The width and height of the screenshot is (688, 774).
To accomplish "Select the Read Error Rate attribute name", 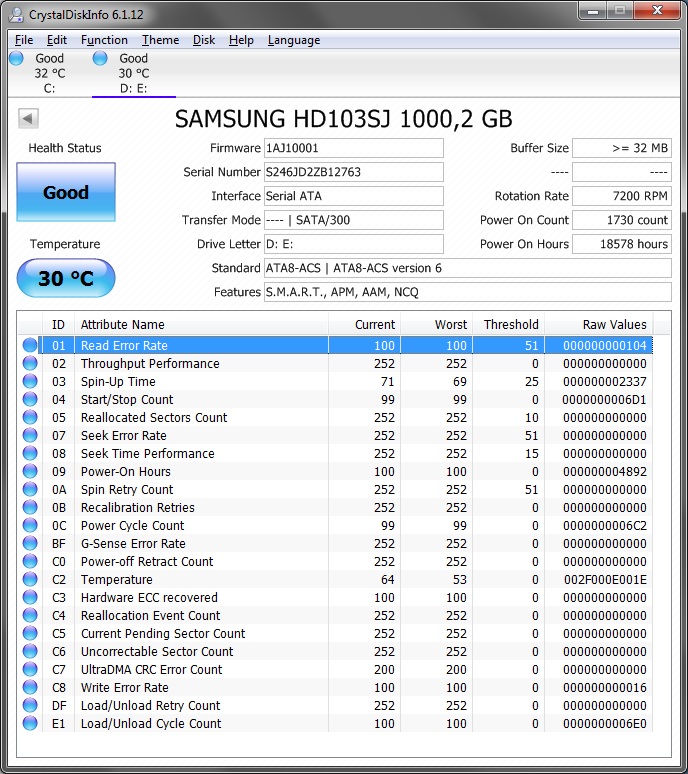I will tap(124, 346).
